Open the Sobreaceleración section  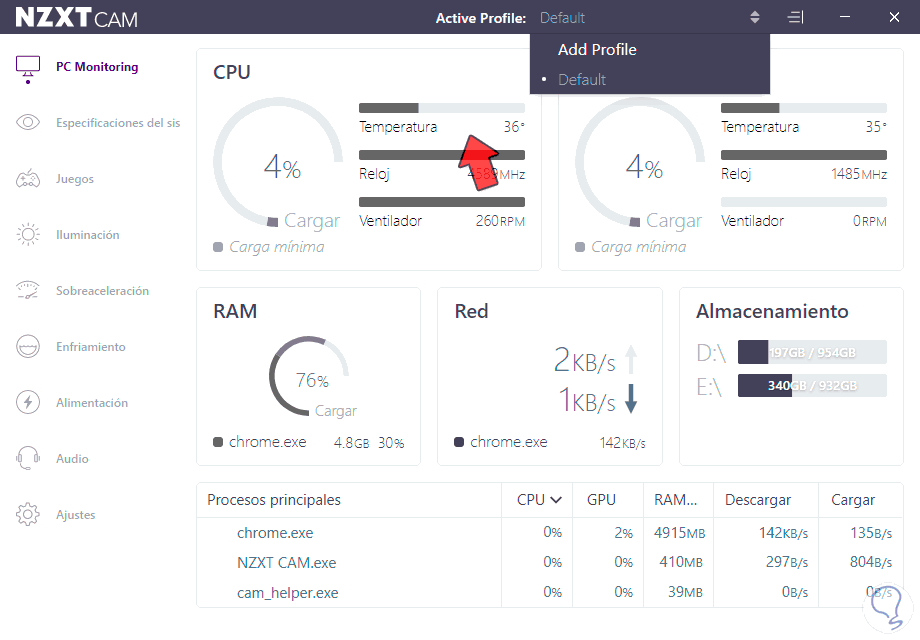(102, 291)
